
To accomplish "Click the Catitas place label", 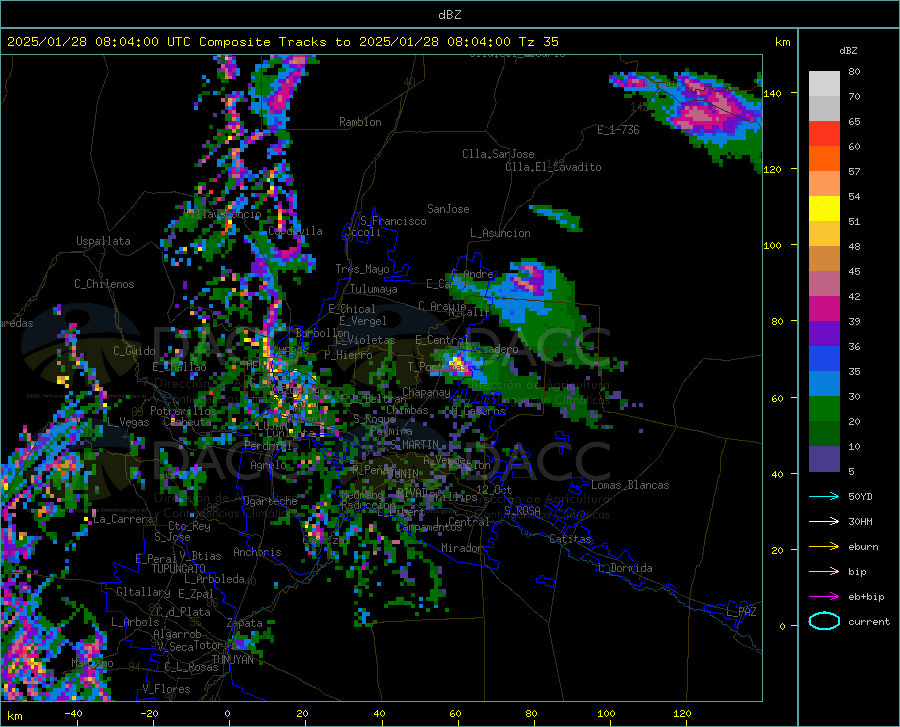I will click(570, 539).
